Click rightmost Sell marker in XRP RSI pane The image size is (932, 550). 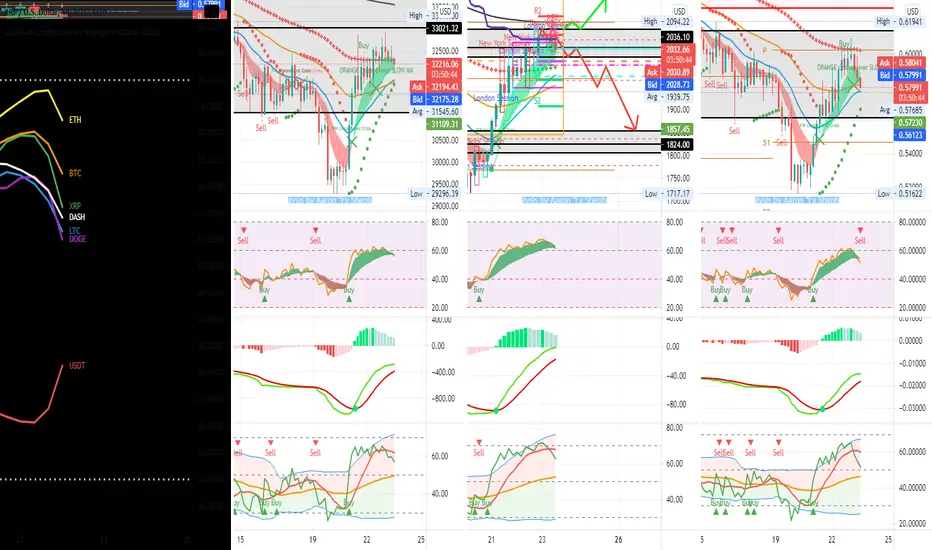click(860, 236)
